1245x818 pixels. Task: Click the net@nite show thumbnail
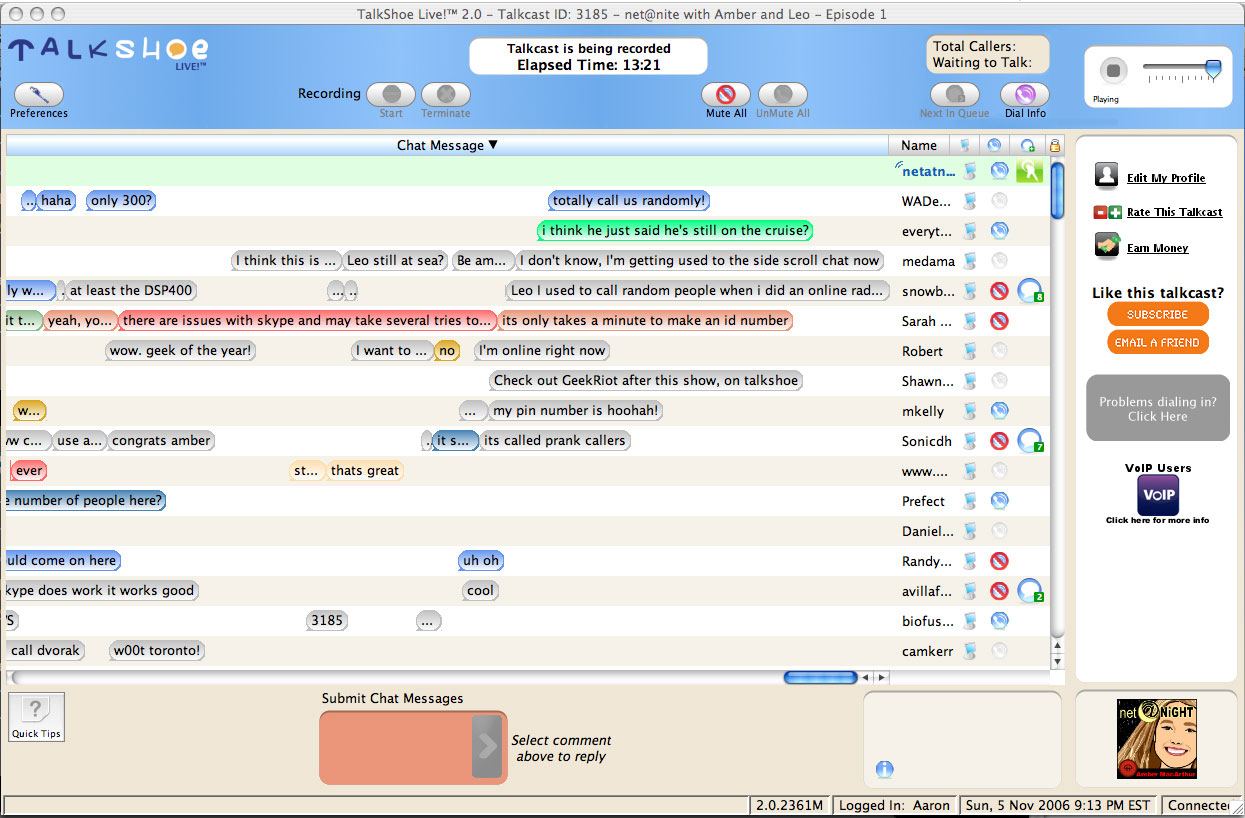coord(1157,738)
